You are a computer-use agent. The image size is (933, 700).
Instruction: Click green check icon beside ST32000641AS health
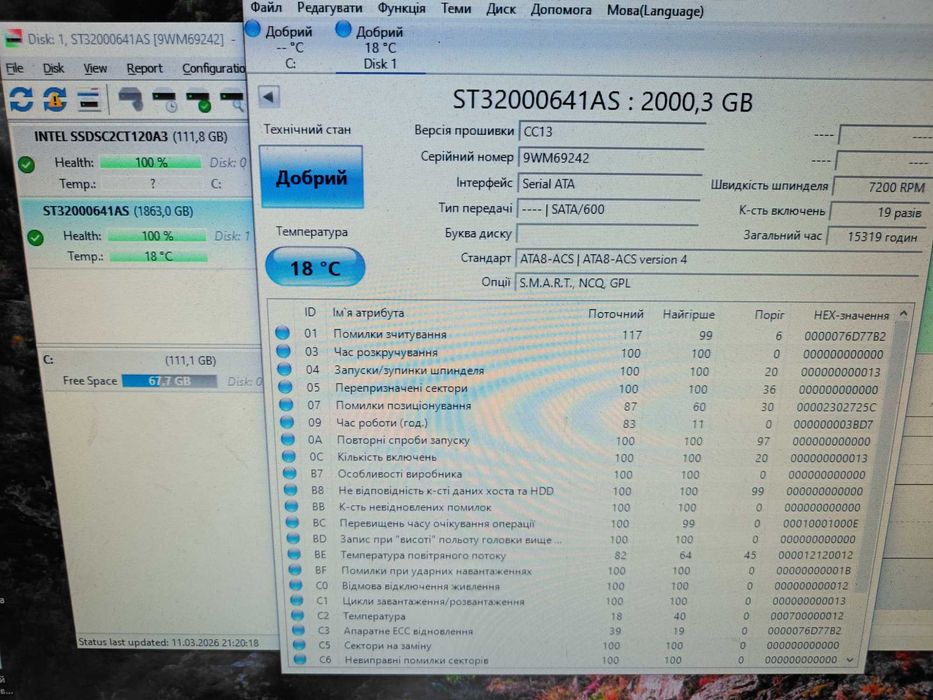click(35, 238)
